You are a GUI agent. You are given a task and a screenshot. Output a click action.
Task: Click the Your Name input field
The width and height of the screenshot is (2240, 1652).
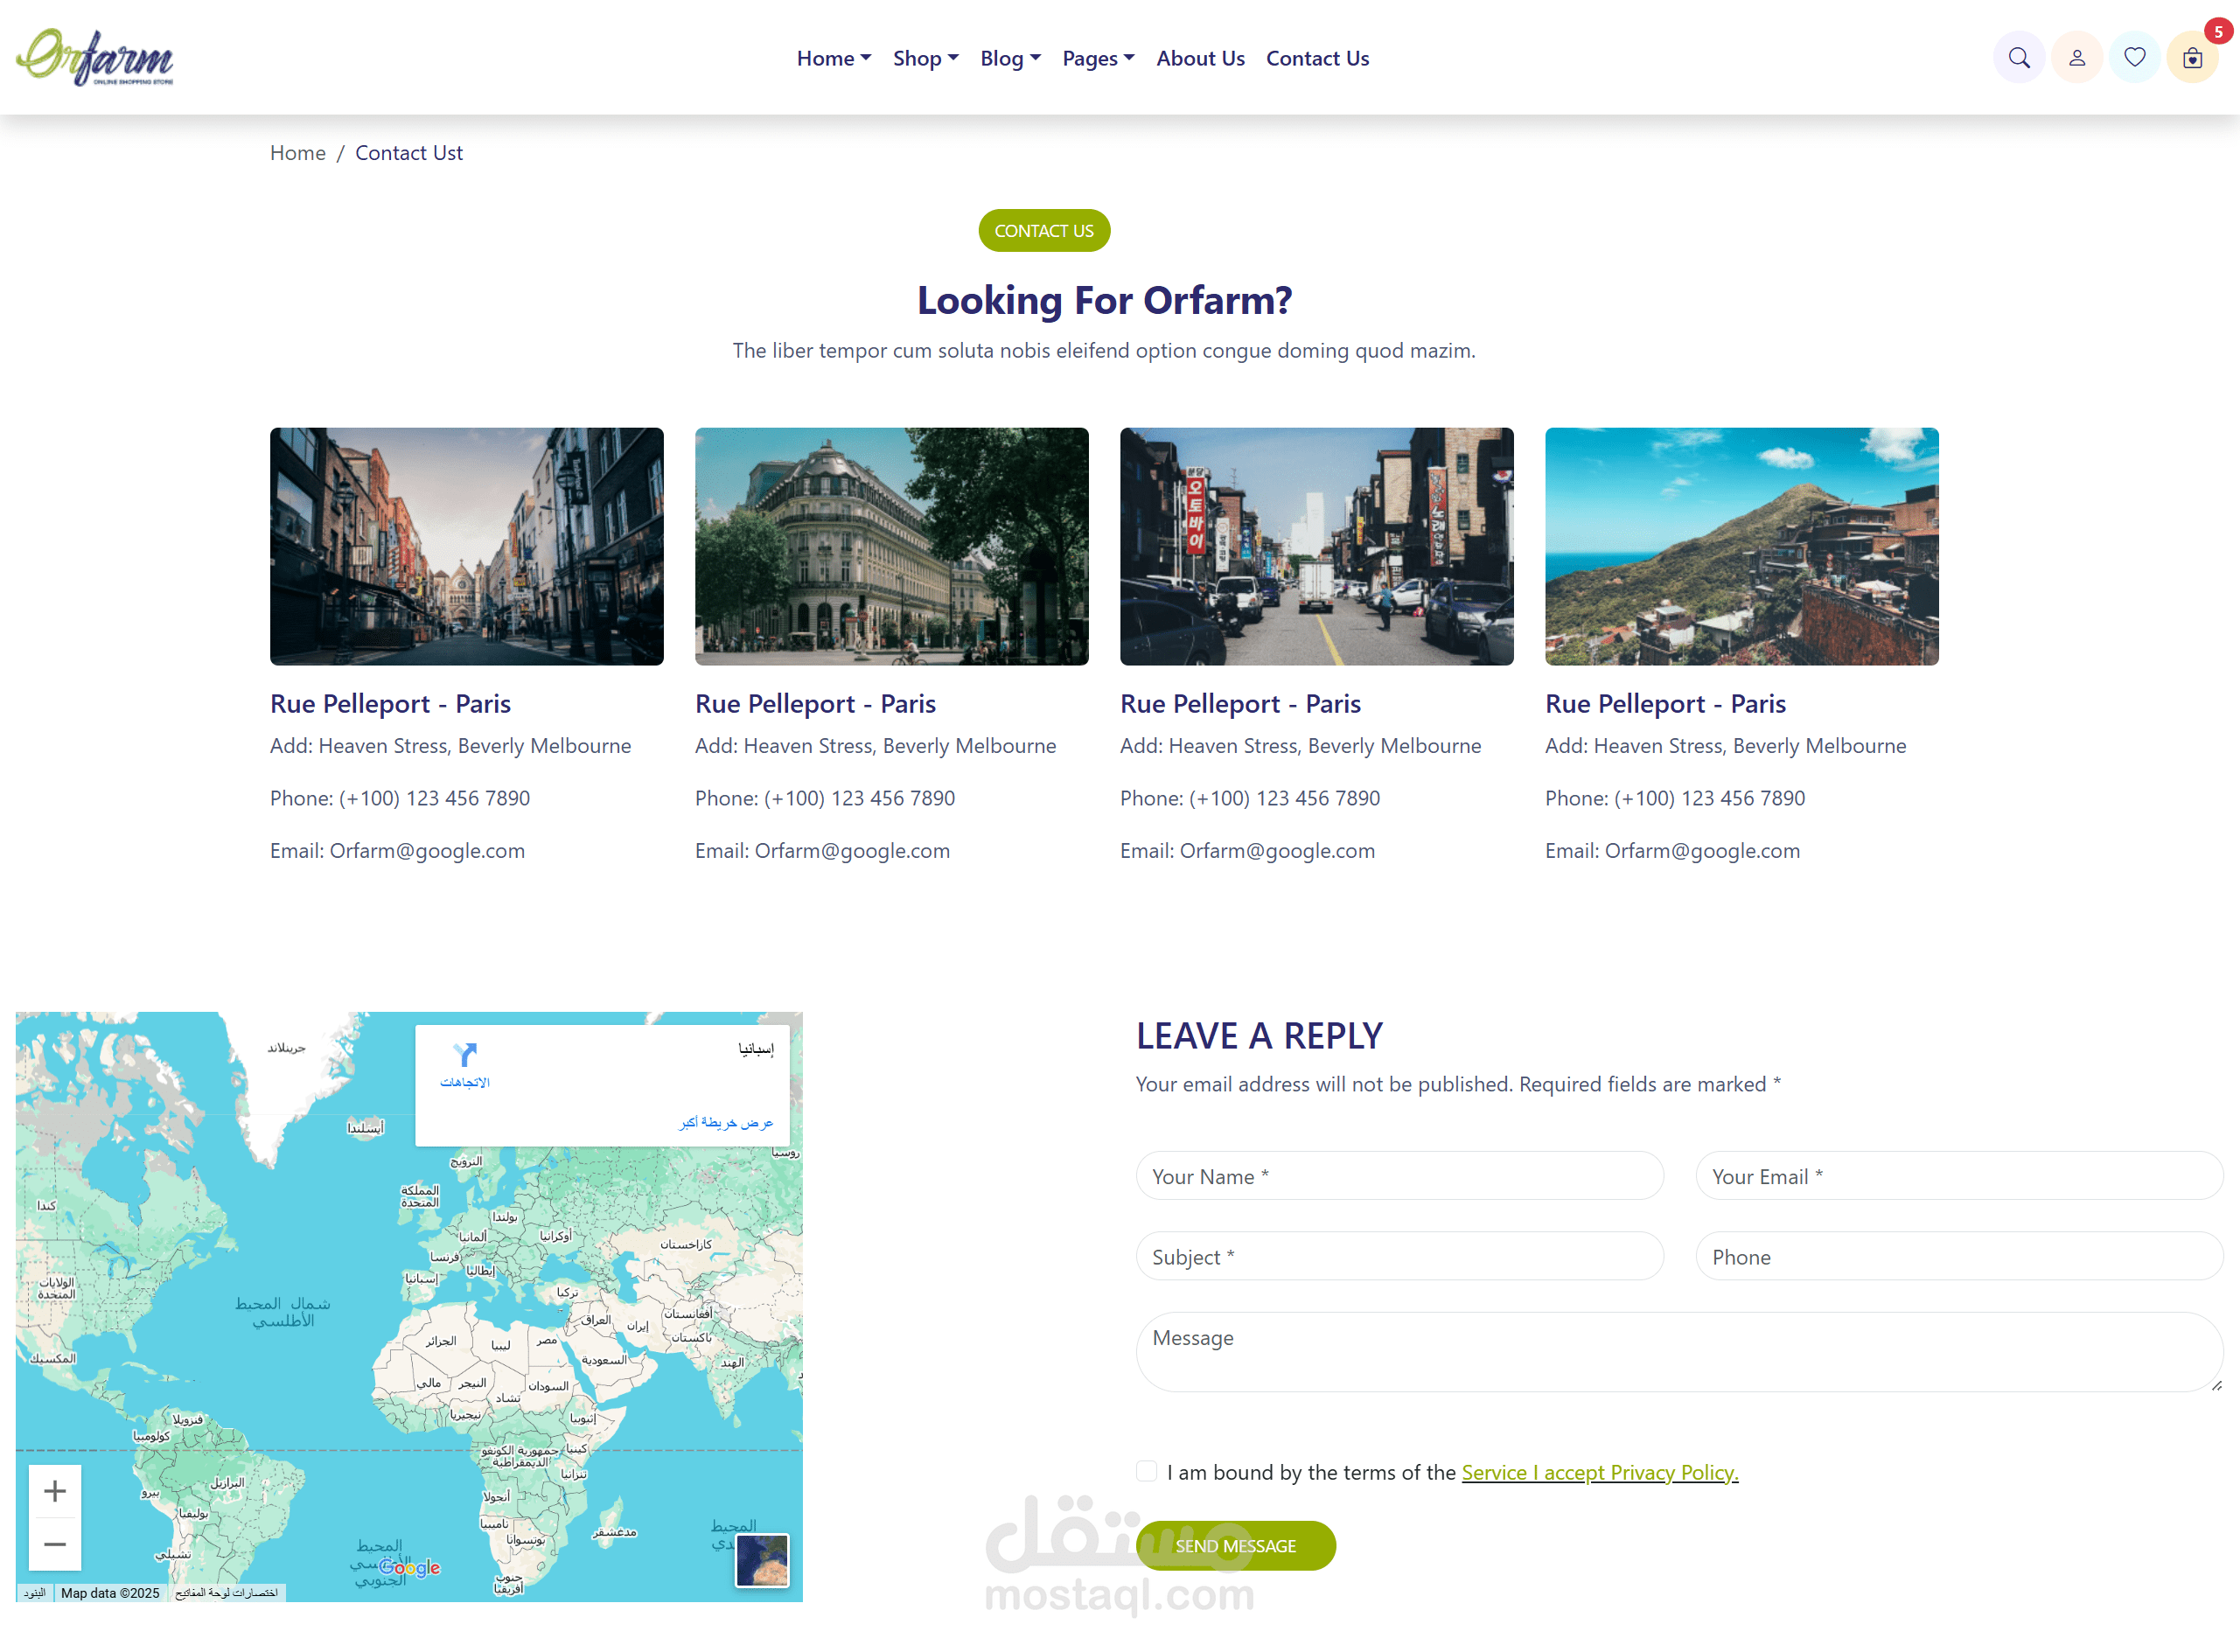pyautogui.click(x=1399, y=1176)
